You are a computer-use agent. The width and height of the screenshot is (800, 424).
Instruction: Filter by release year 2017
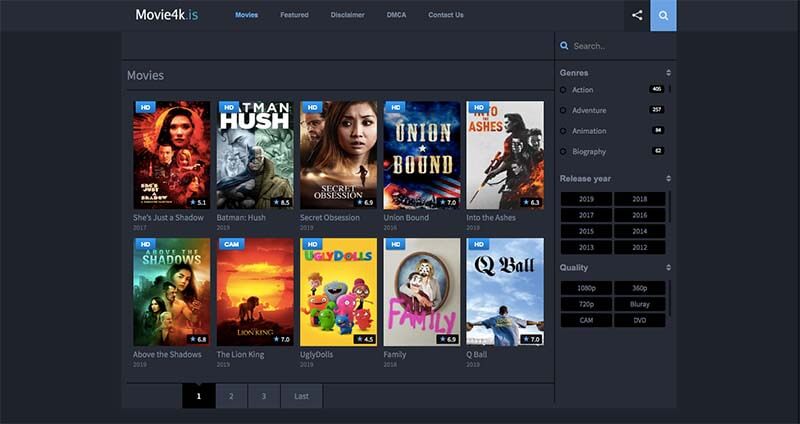586,215
